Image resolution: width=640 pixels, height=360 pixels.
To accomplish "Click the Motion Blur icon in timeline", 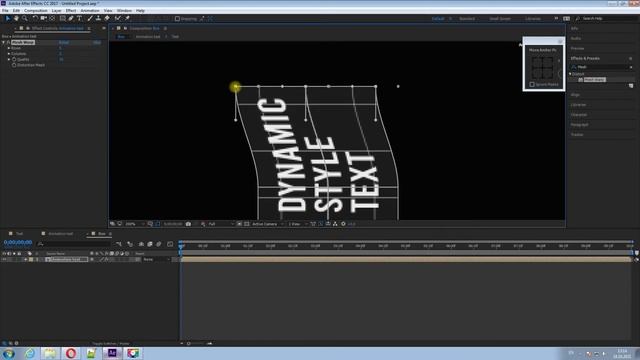I will tap(159, 244).
